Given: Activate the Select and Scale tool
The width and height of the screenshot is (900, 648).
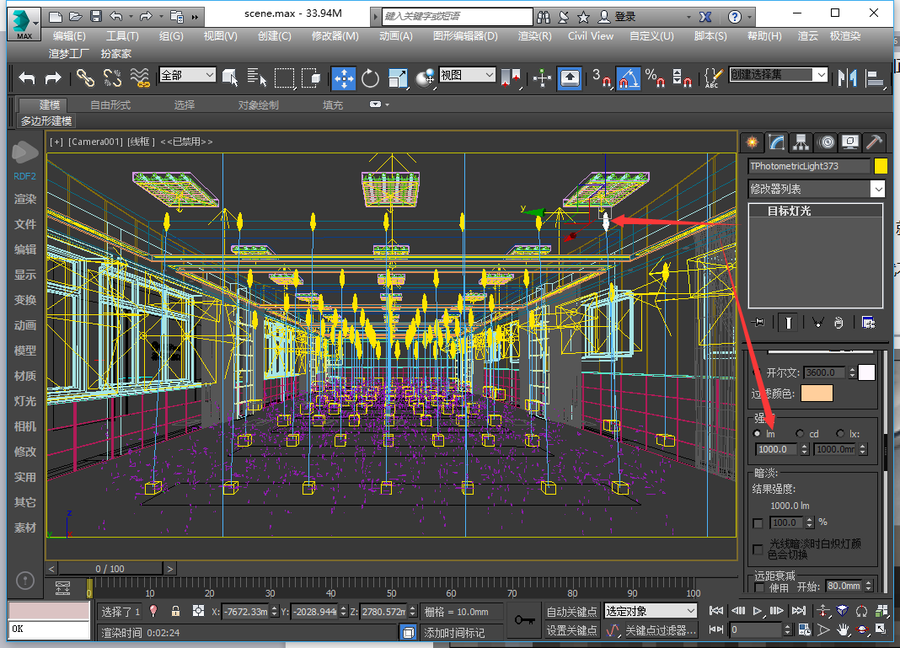Looking at the screenshot, I should 397,78.
